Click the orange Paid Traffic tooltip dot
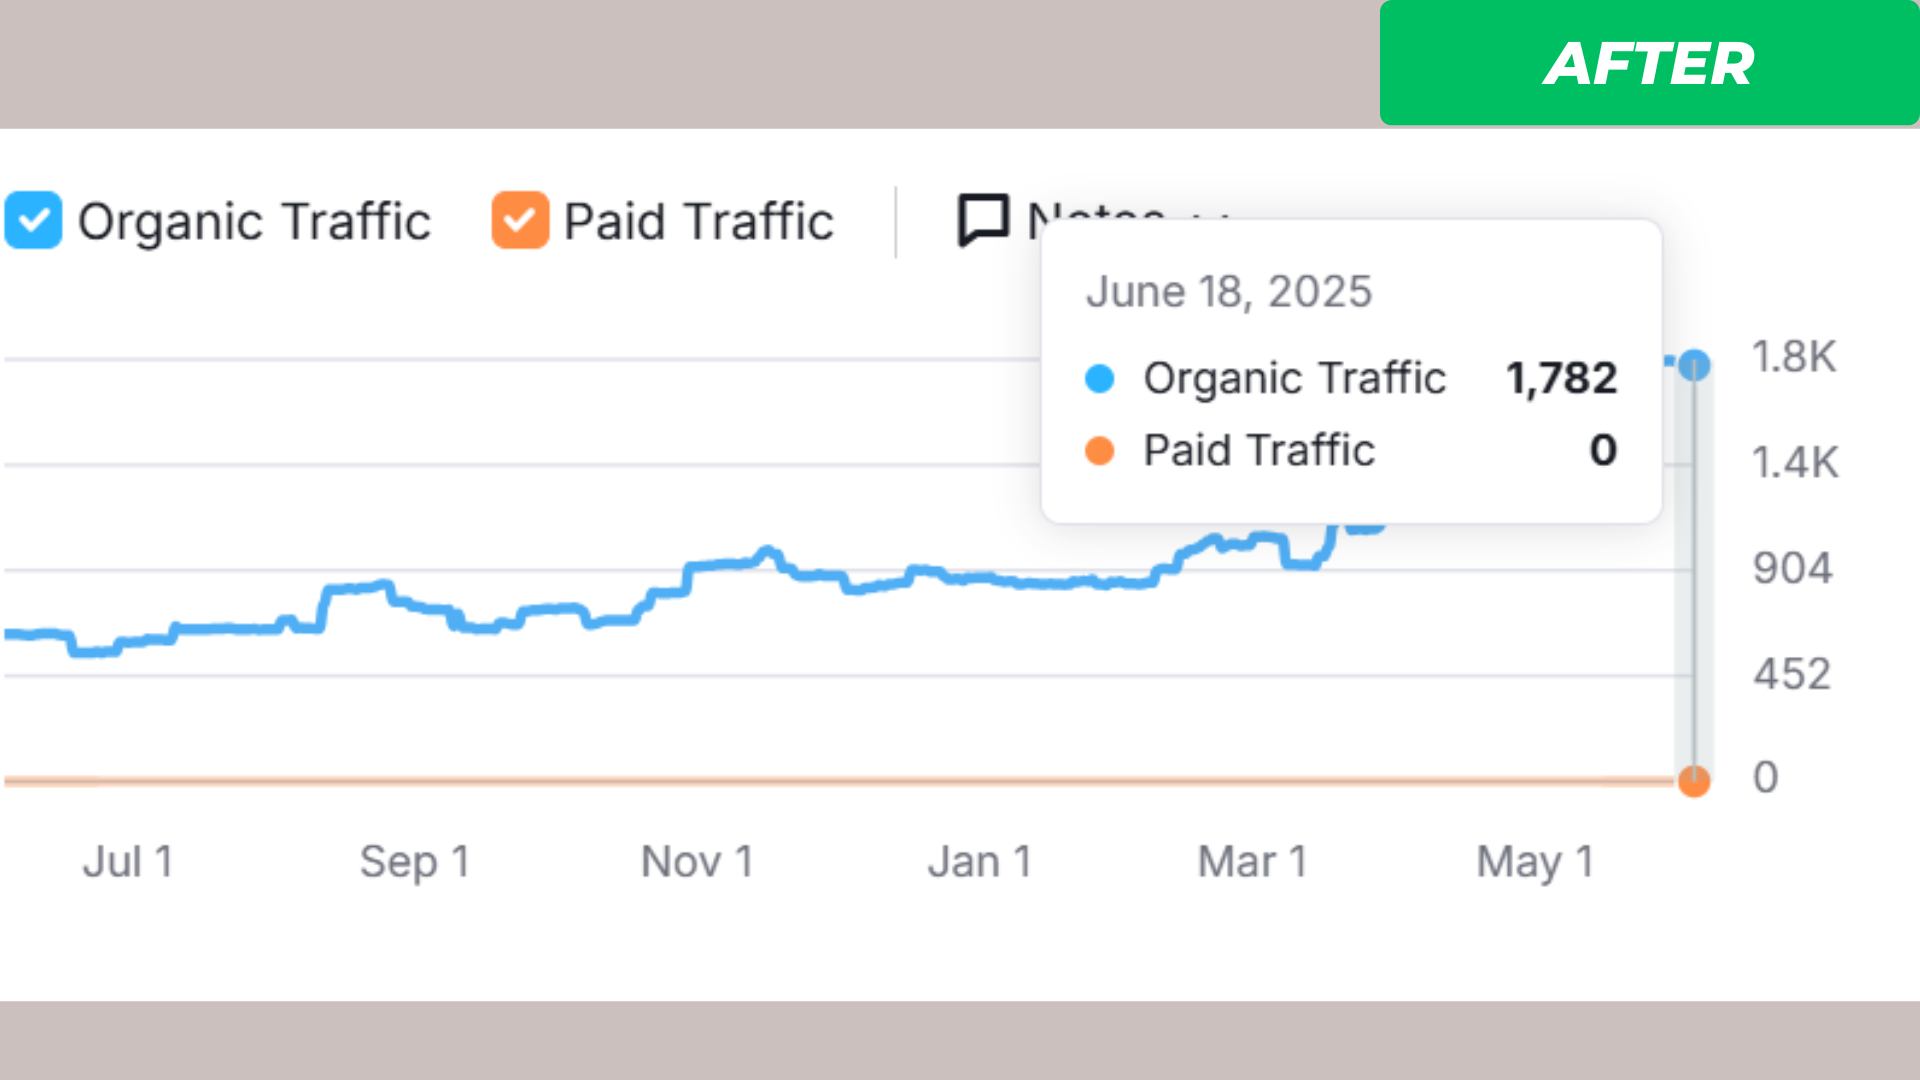Screen dimensions: 1920x1080 pyautogui.click(x=1099, y=451)
